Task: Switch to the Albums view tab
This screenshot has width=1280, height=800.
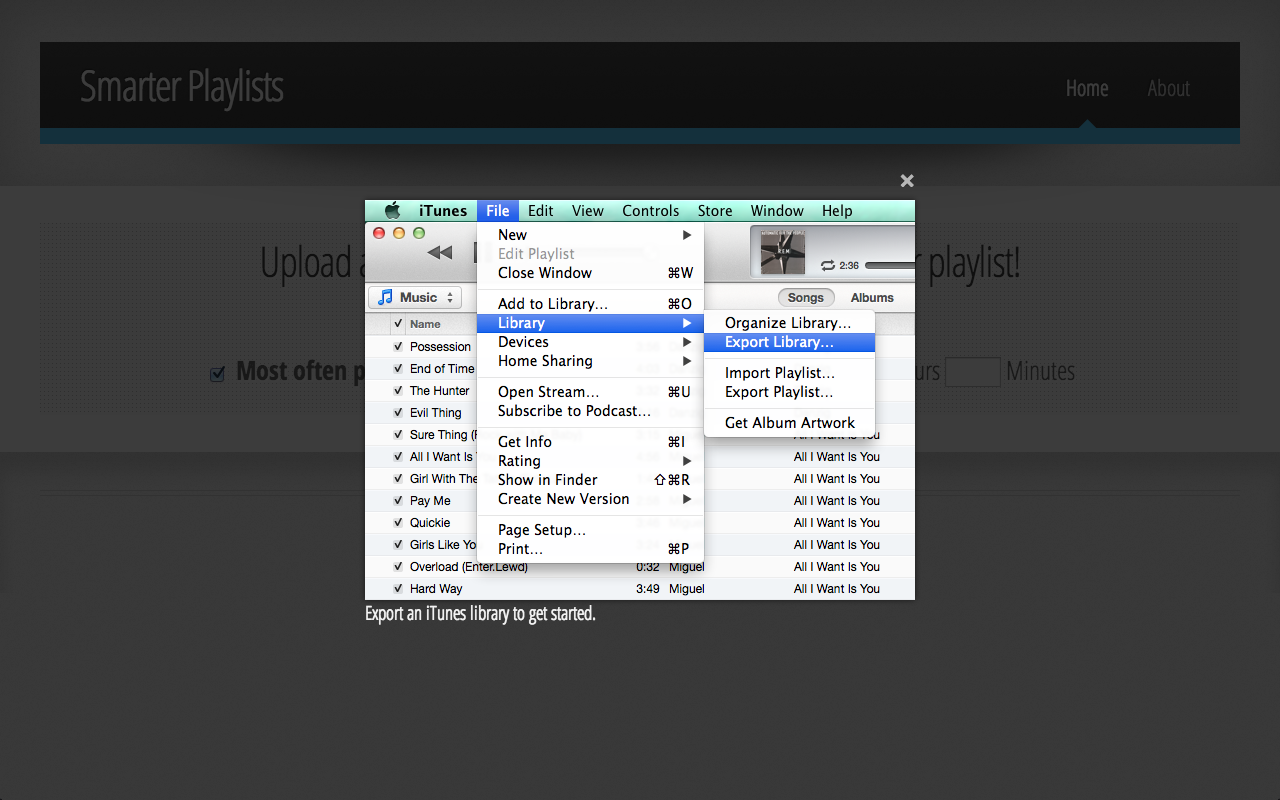Action: [872, 297]
